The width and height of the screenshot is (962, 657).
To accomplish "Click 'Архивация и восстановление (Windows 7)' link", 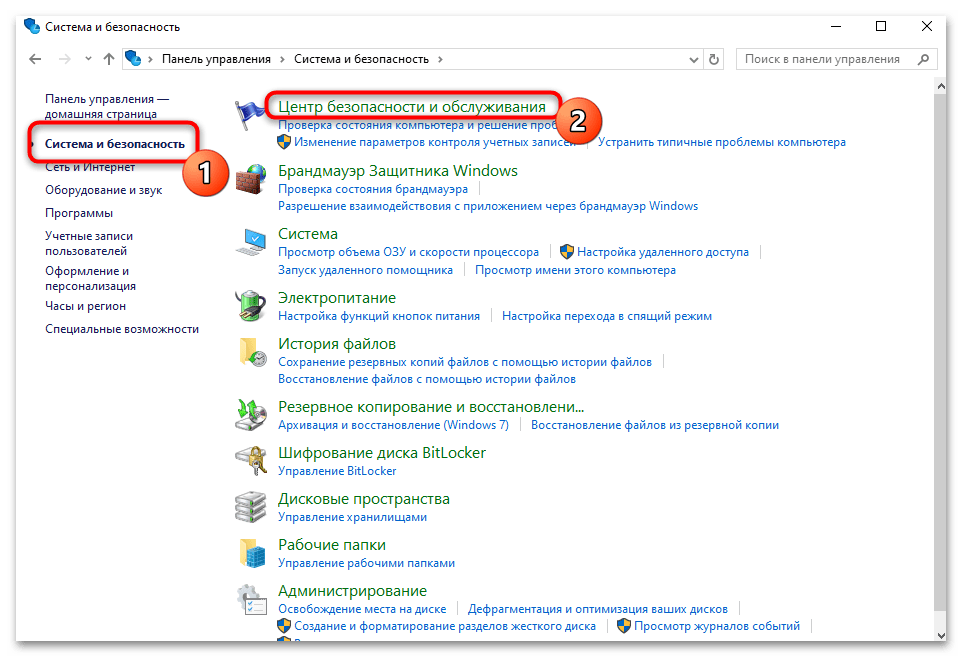I will [393, 425].
